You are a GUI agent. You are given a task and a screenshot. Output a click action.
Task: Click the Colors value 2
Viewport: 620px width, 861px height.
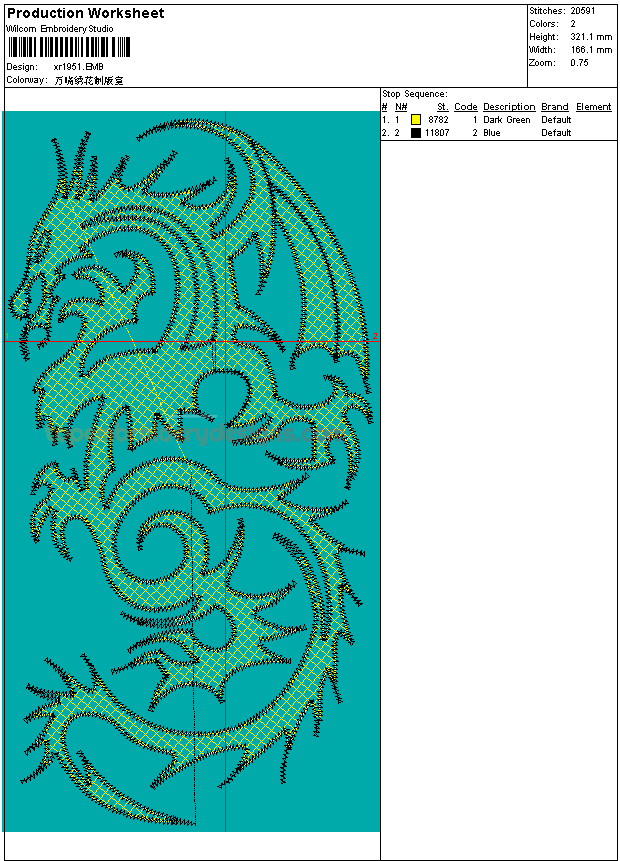(573, 24)
